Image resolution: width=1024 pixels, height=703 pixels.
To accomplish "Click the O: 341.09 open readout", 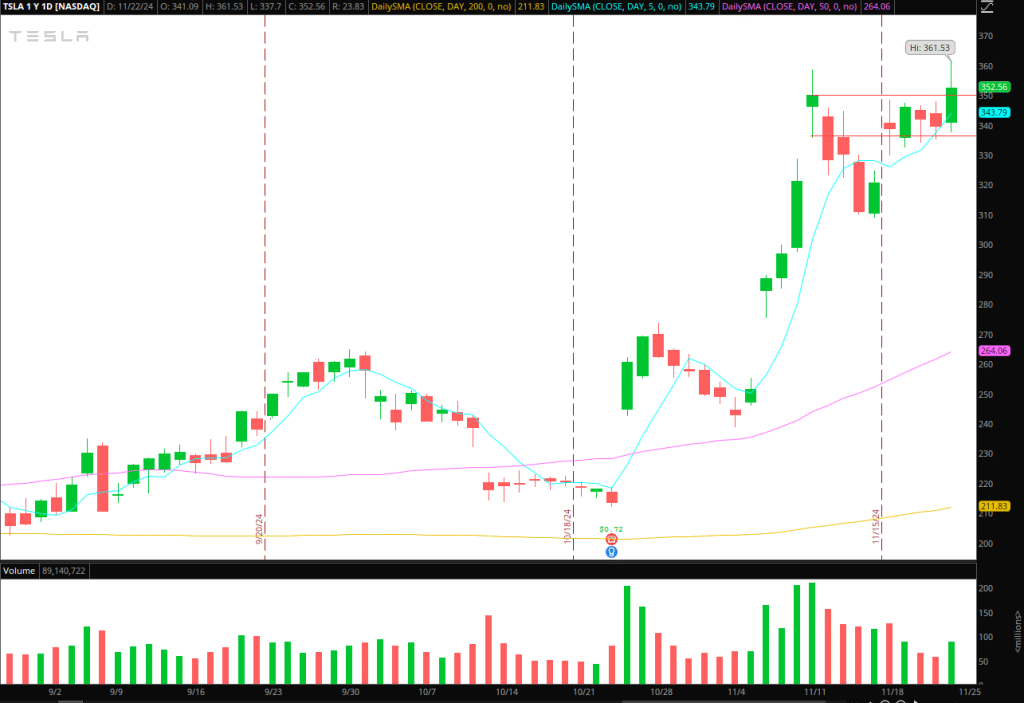I will [180, 7].
